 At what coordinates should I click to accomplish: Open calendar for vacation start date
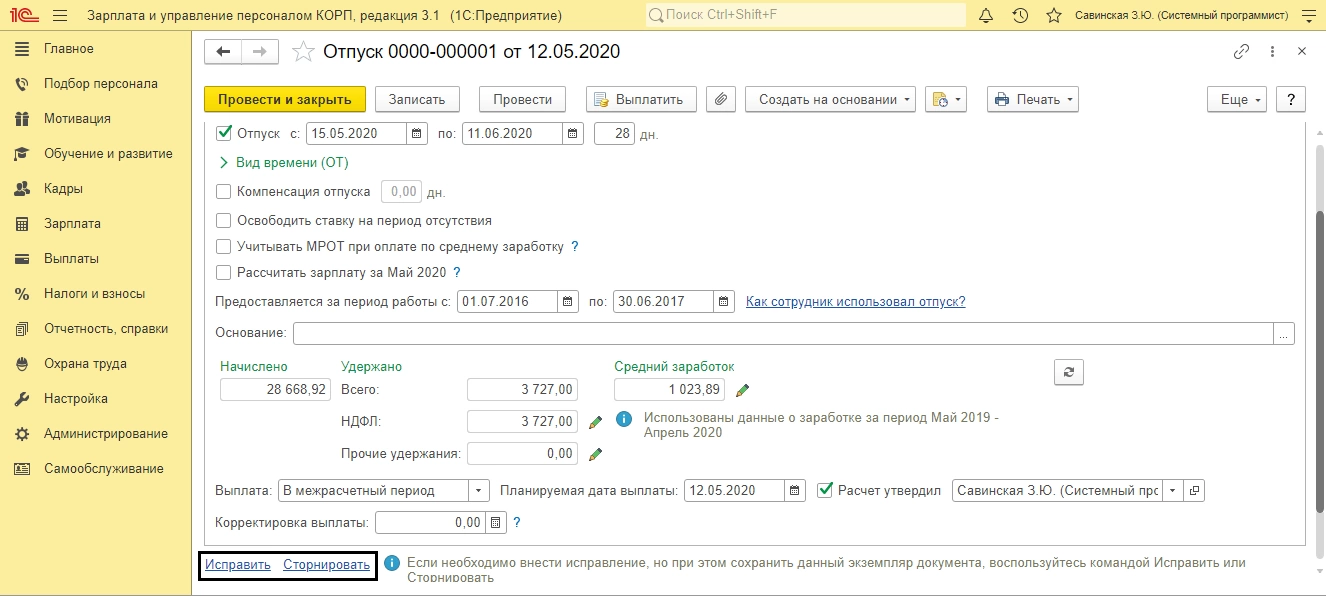[417, 133]
